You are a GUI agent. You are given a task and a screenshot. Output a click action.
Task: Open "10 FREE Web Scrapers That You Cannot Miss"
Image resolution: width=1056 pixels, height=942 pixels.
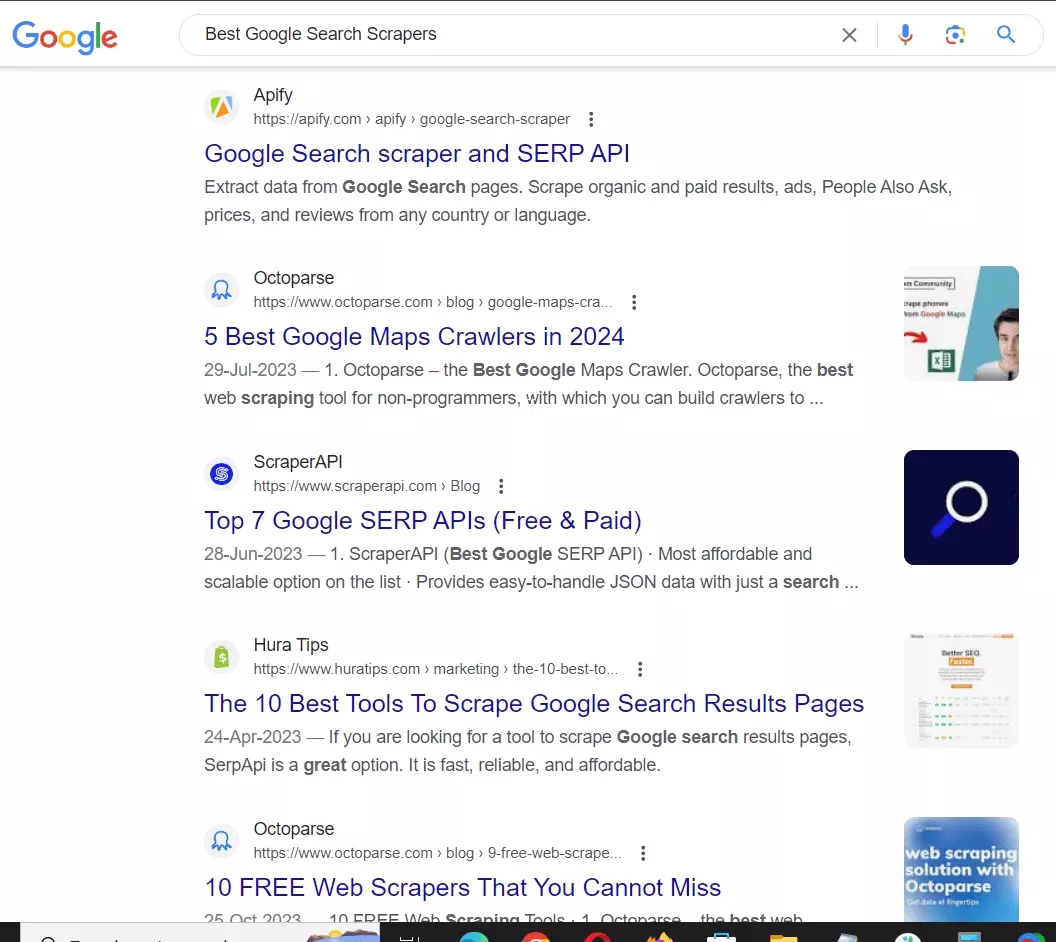click(x=462, y=887)
